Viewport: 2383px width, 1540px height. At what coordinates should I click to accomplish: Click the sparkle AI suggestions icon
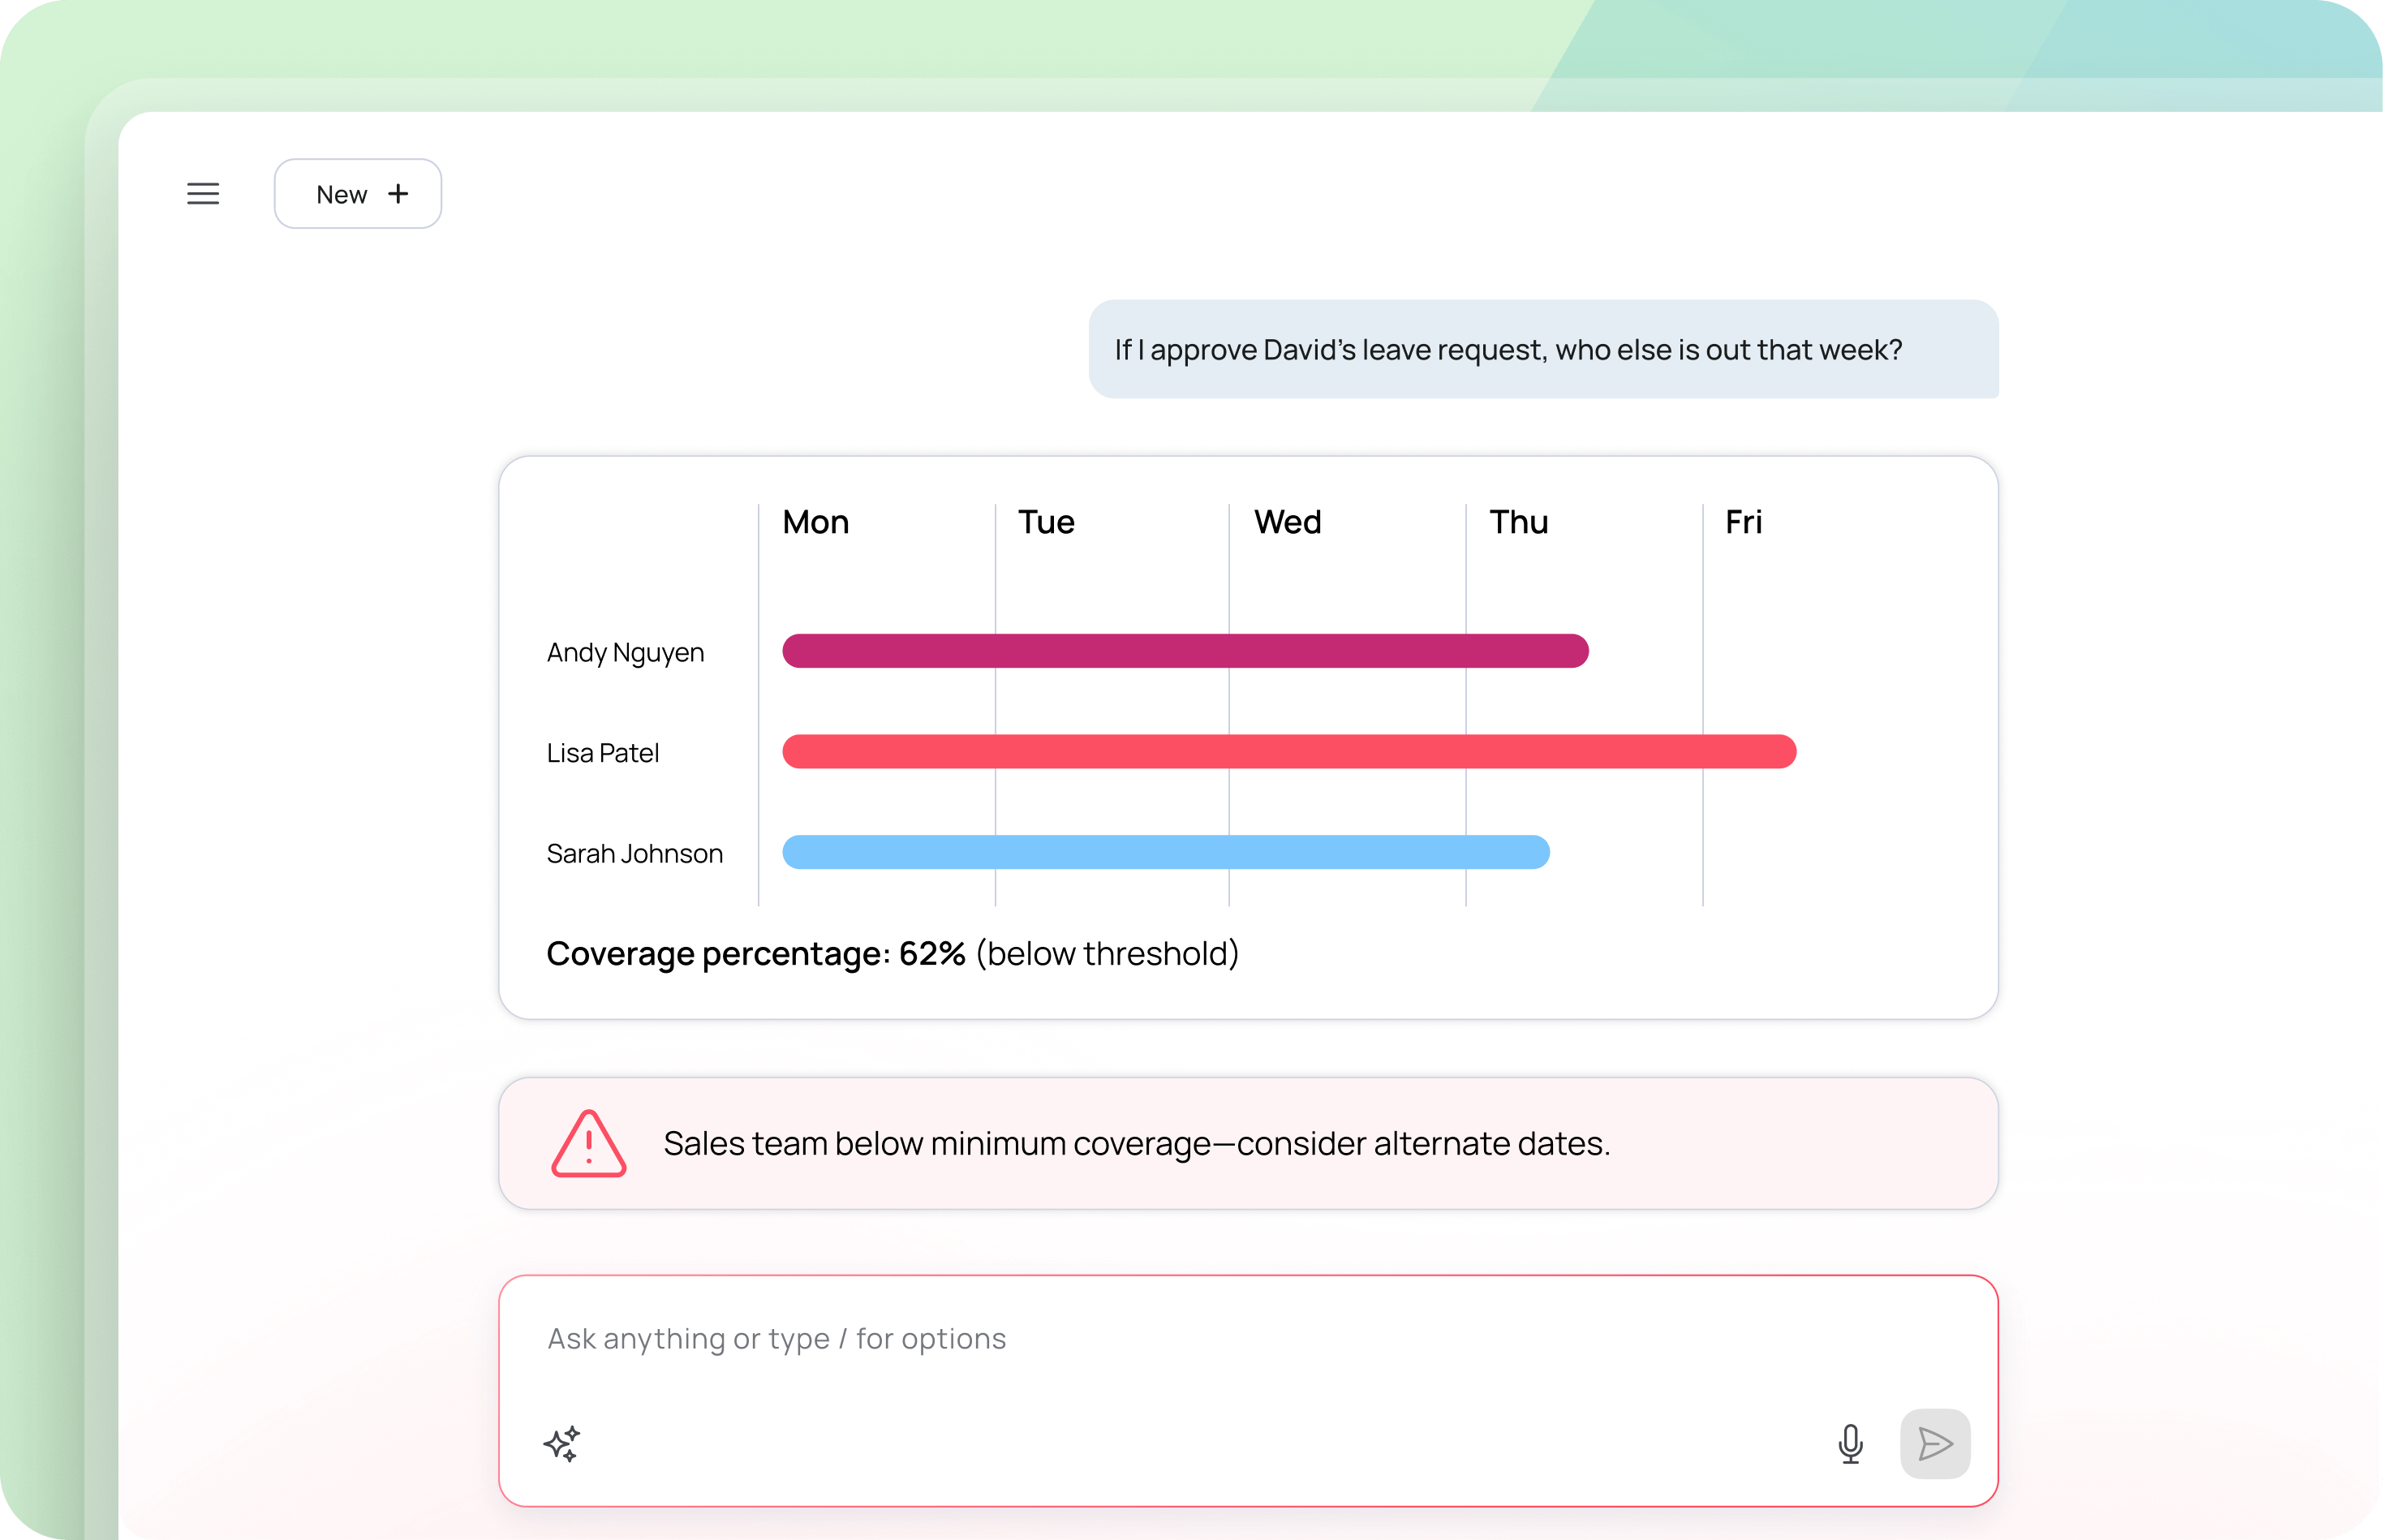562,1443
